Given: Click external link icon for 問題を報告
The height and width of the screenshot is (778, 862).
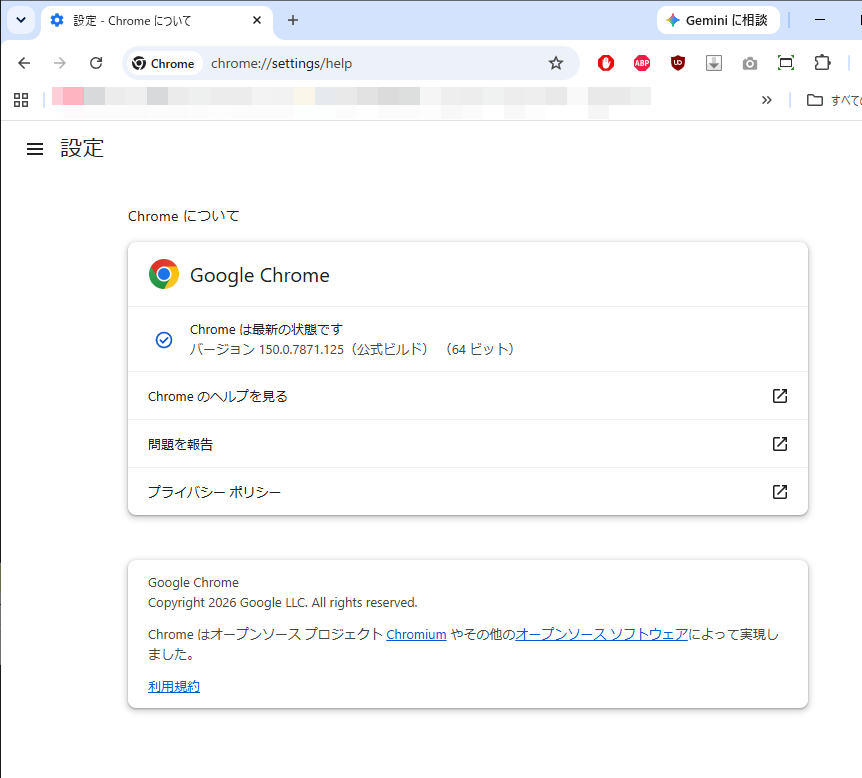Looking at the screenshot, I should tap(780, 444).
